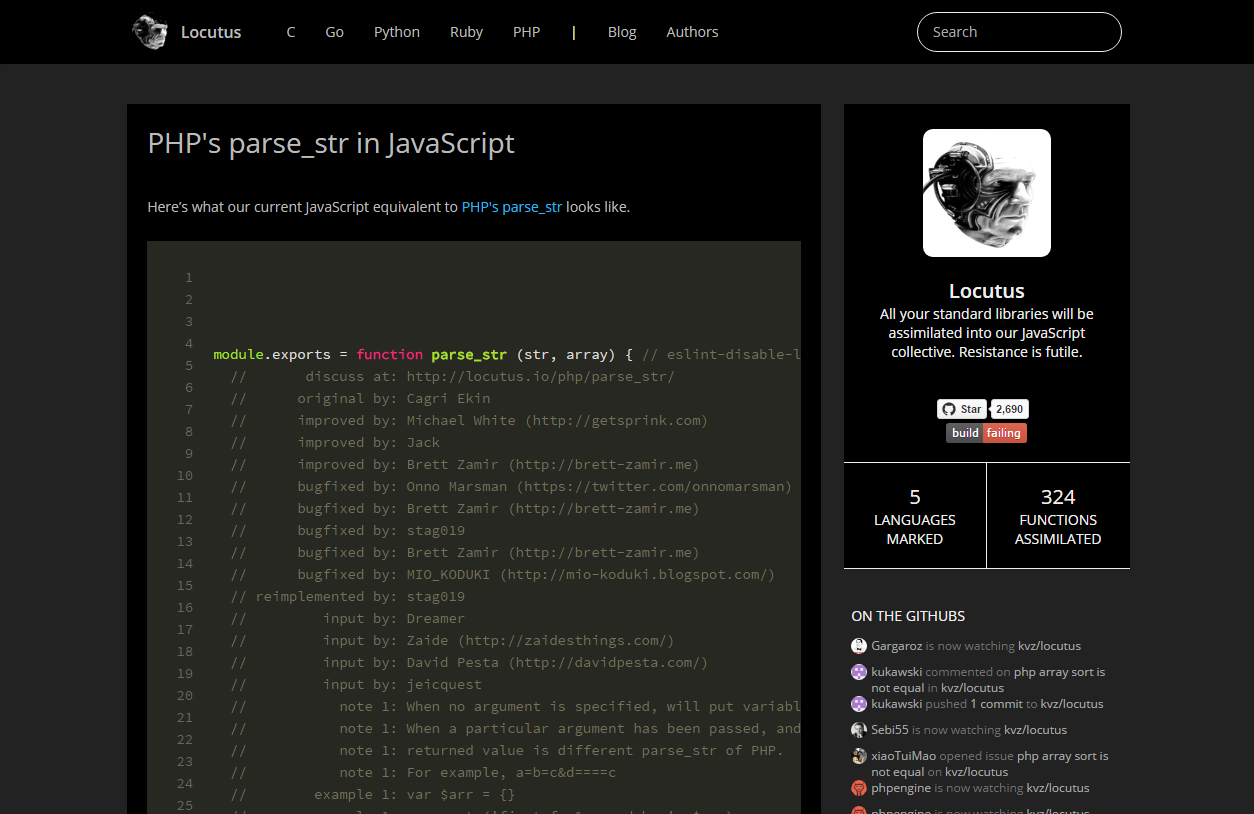Open the Locutus home link
Viewport: 1254px width, 814px height.
click(211, 32)
